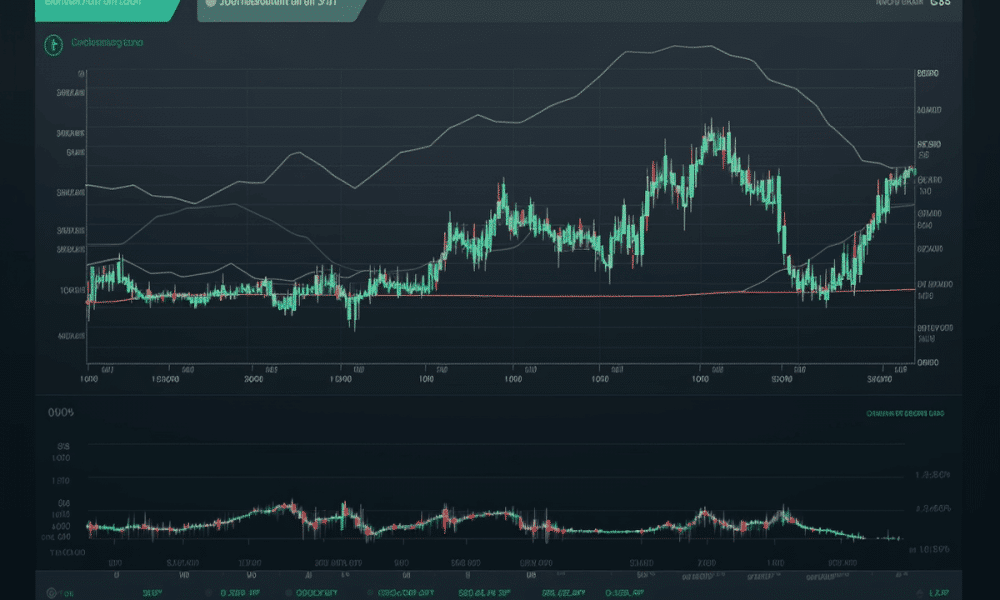The image size is (1000, 600).
Task: Click the round icon in the second gray tab
Action: [209, 4]
